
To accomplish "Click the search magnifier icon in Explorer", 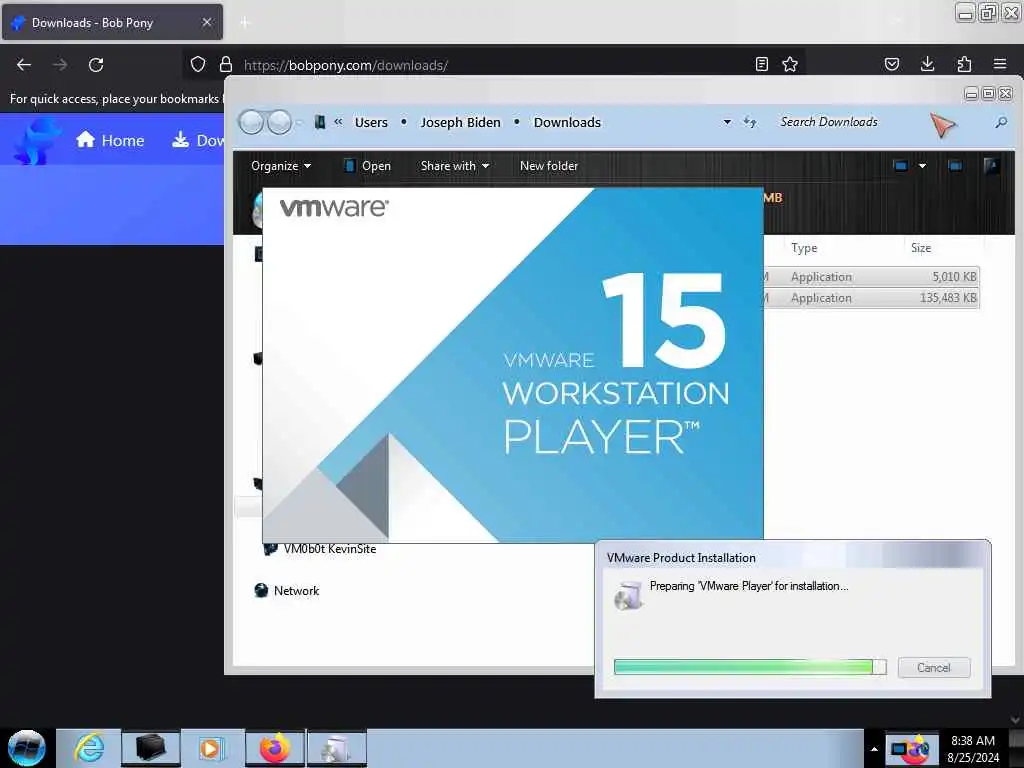I will [1000, 122].
